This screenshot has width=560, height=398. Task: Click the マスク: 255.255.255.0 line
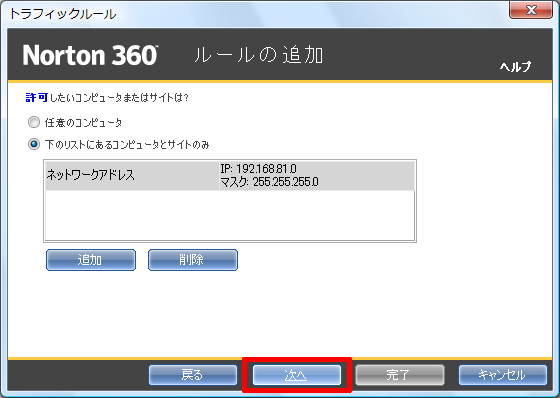pos(269,182)
